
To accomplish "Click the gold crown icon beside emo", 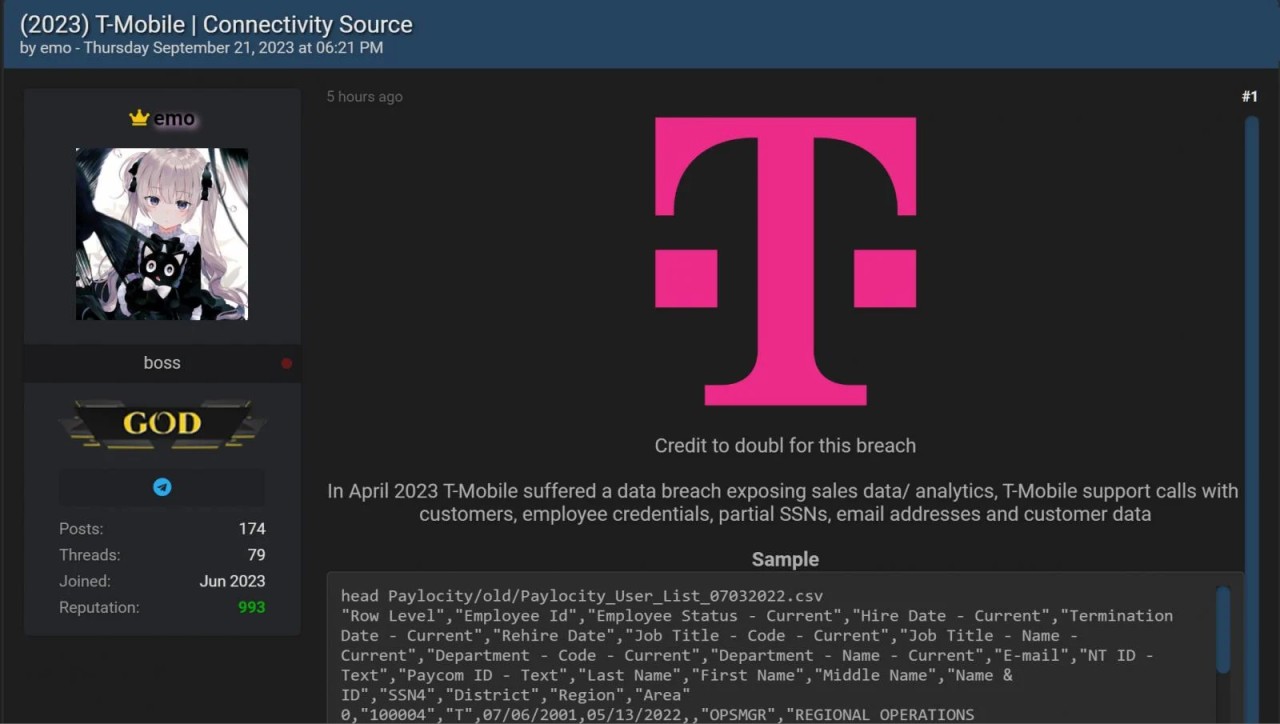I will (x=139, y=118).
